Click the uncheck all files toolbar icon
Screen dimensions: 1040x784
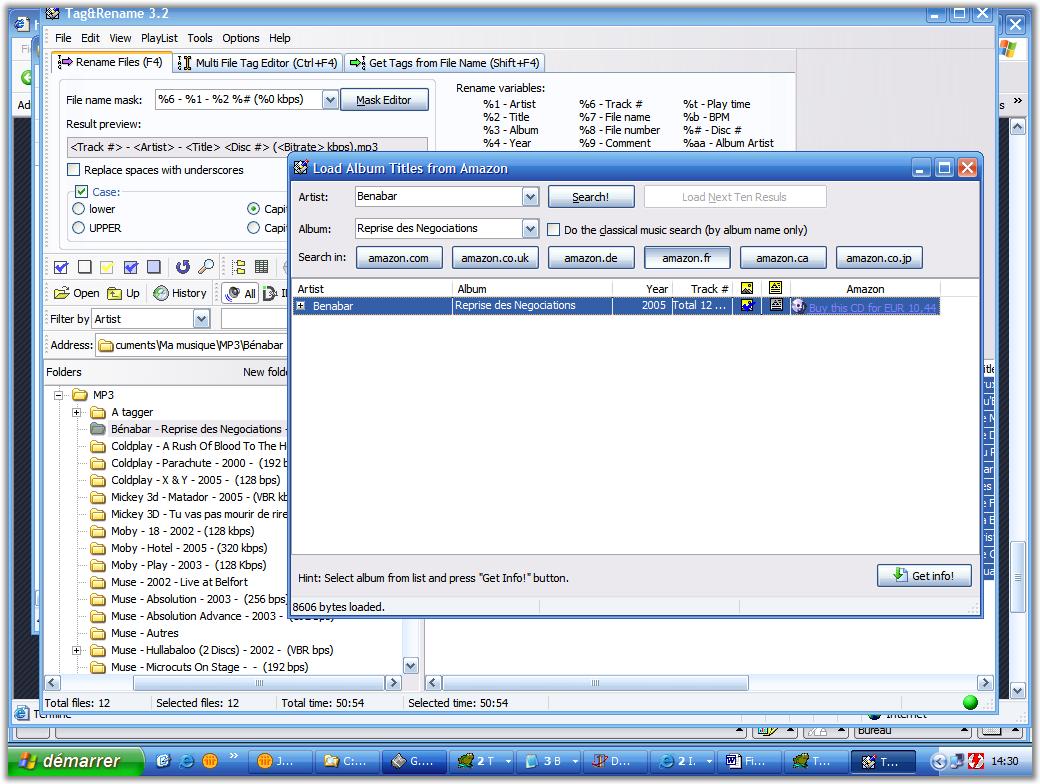[84, 267]
